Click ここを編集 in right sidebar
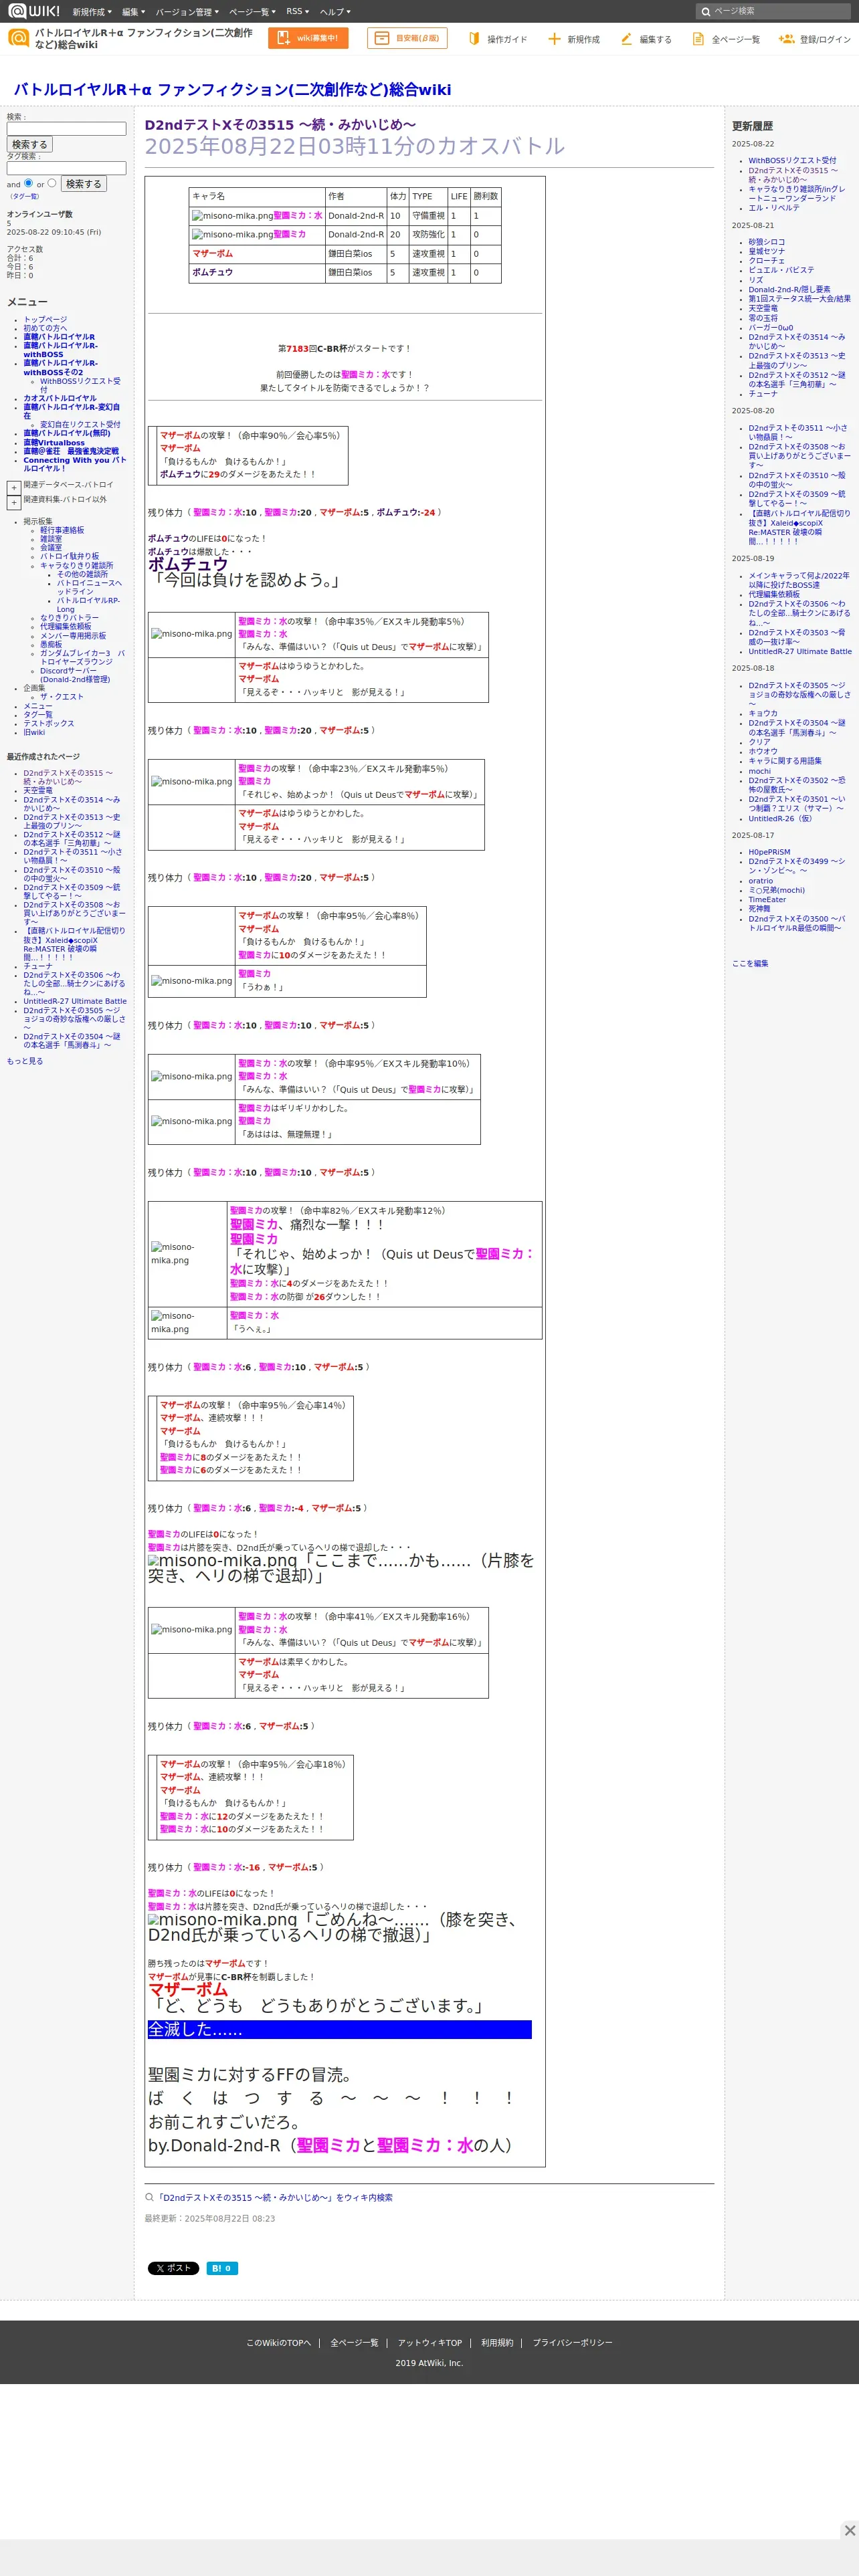The image size is (859, 2576). click(x=750, y=963)
